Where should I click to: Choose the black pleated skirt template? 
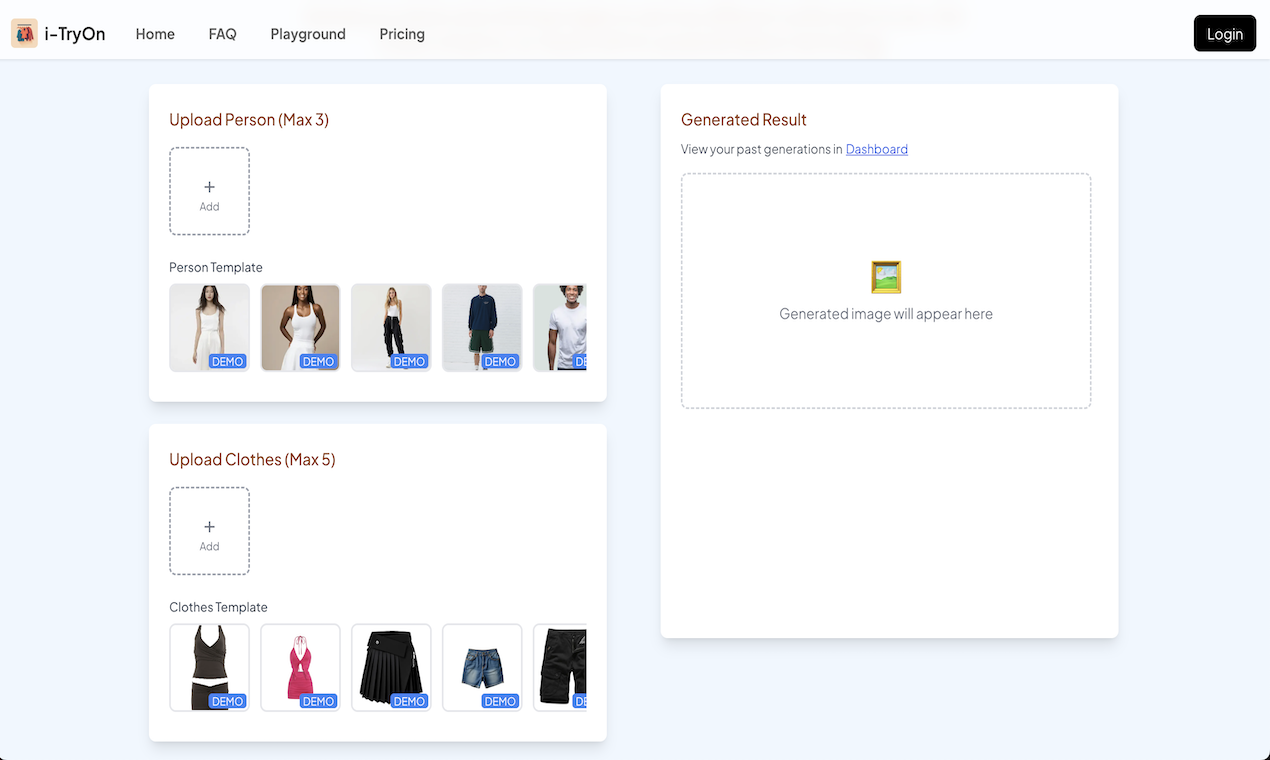coord(391,667)
